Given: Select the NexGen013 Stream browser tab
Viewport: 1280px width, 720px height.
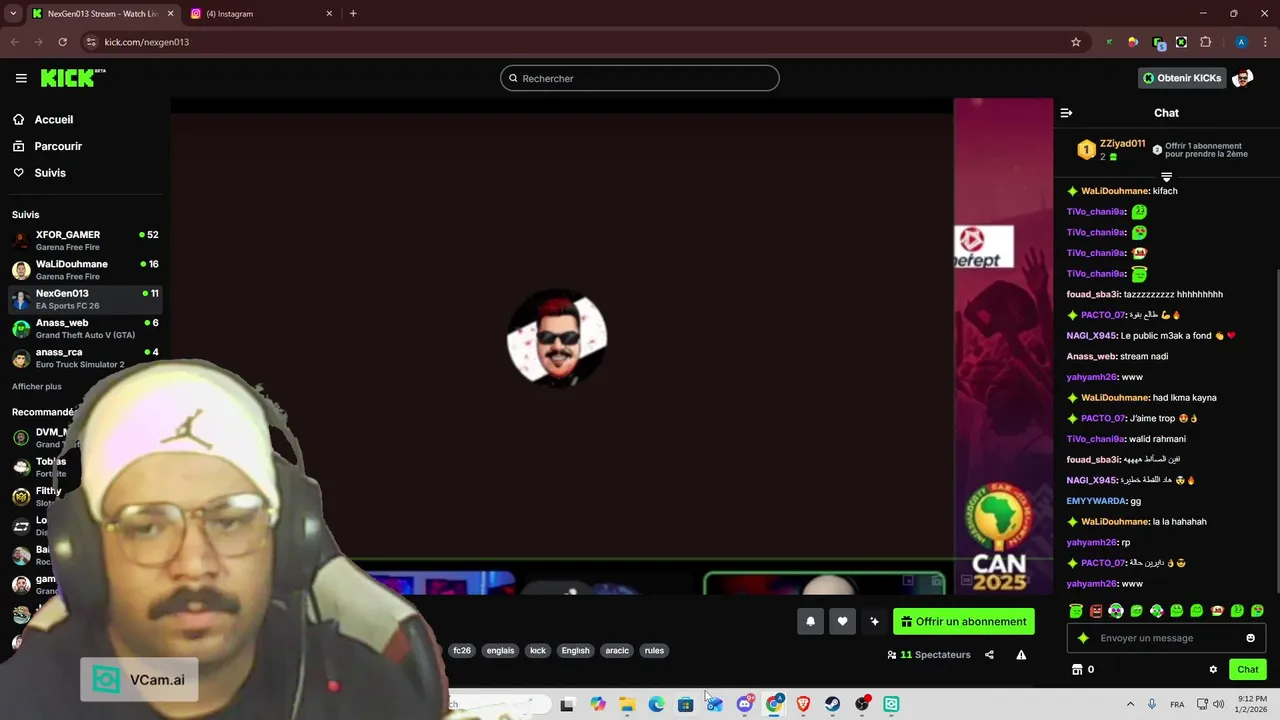Looking at the screenshot, I should (104, 14).
